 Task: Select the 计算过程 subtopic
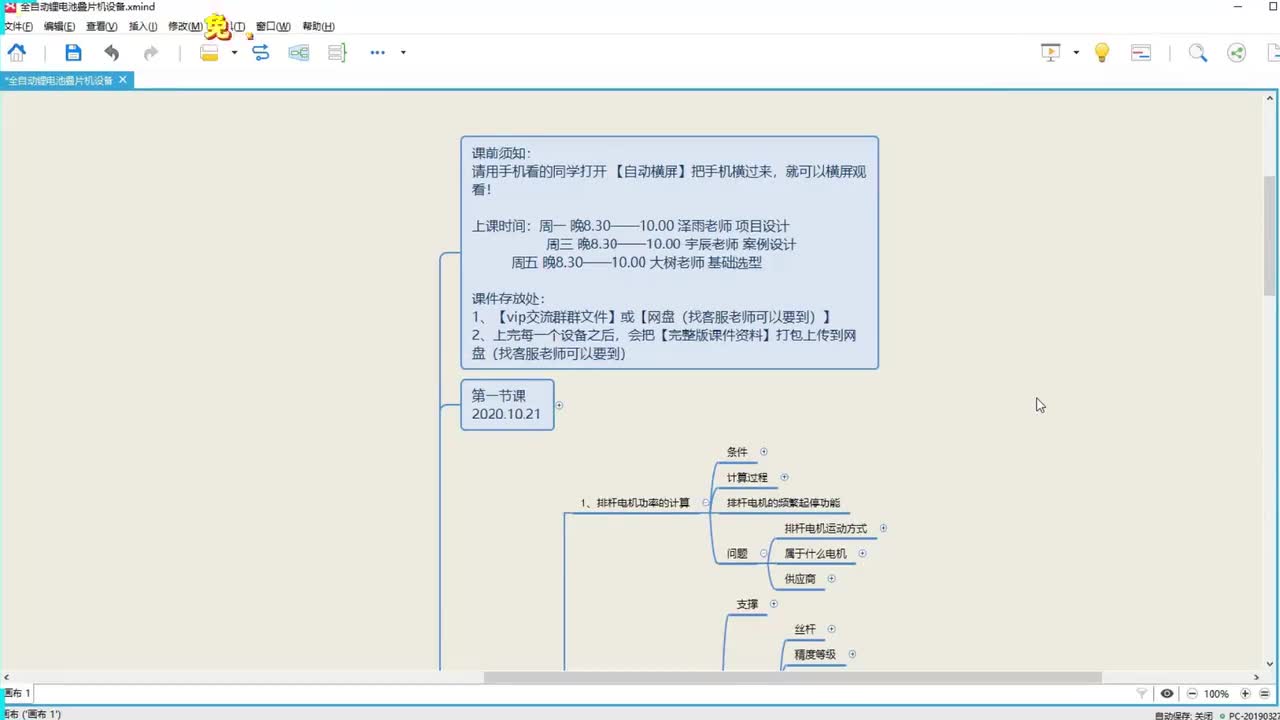coord(747,478)
